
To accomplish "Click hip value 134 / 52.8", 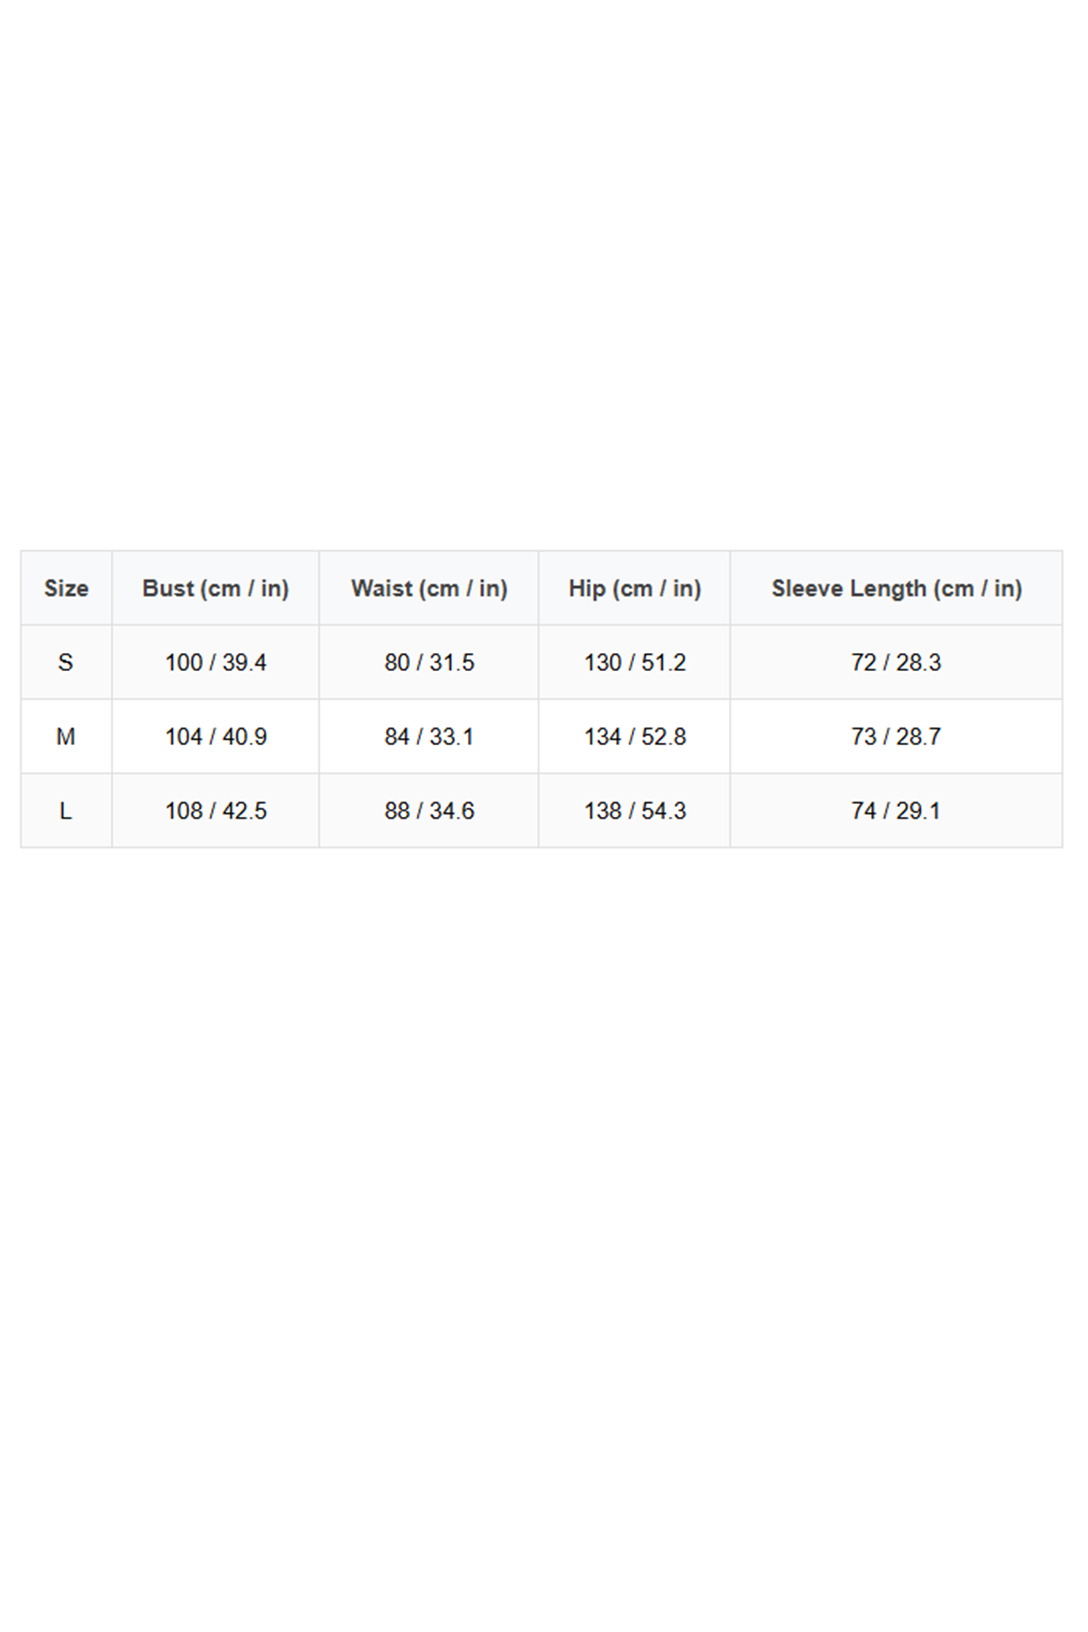I will (x=634, y=737).
